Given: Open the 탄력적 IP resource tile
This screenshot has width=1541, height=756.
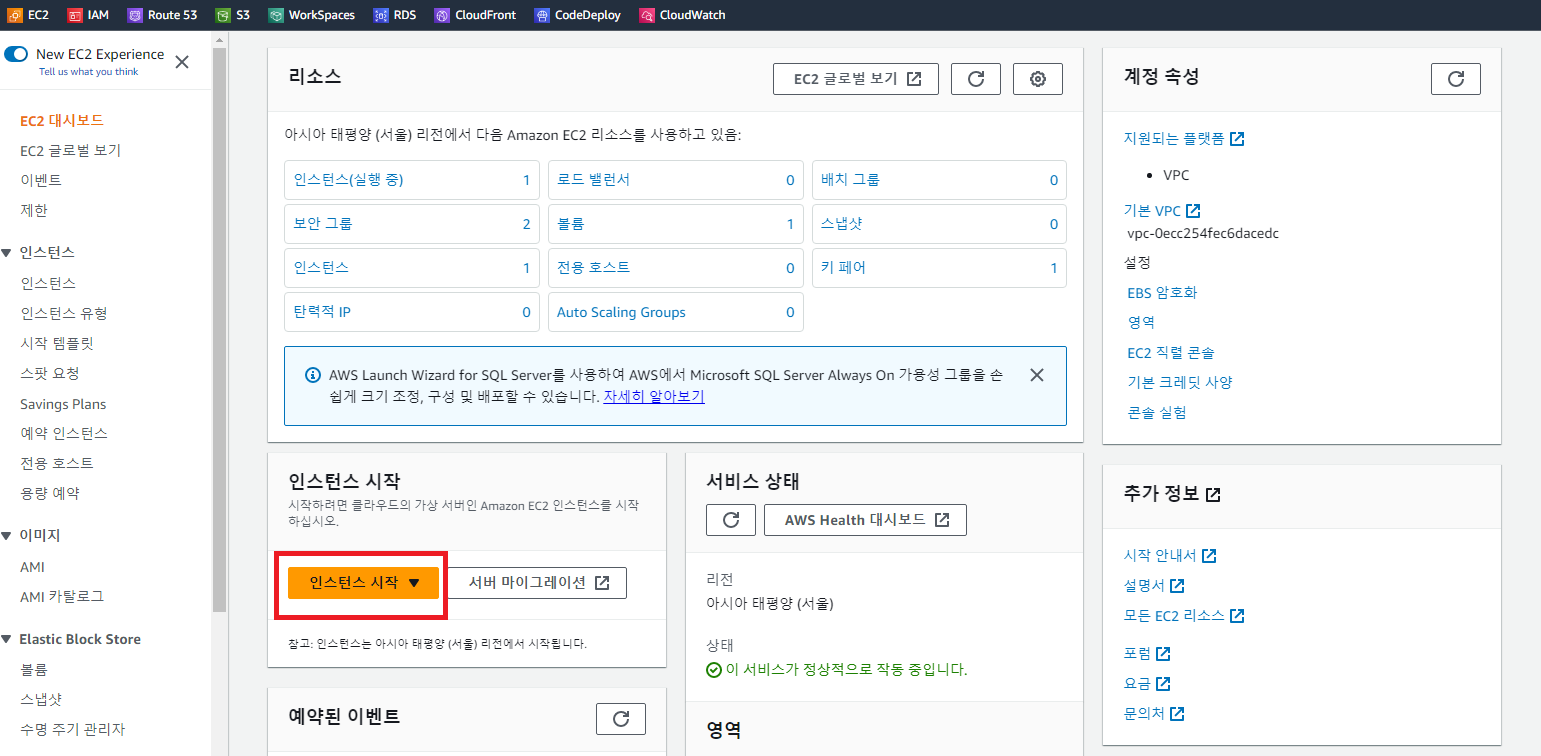Looking at the screenshot, I should pyautogui.click(x=412, y=312).
